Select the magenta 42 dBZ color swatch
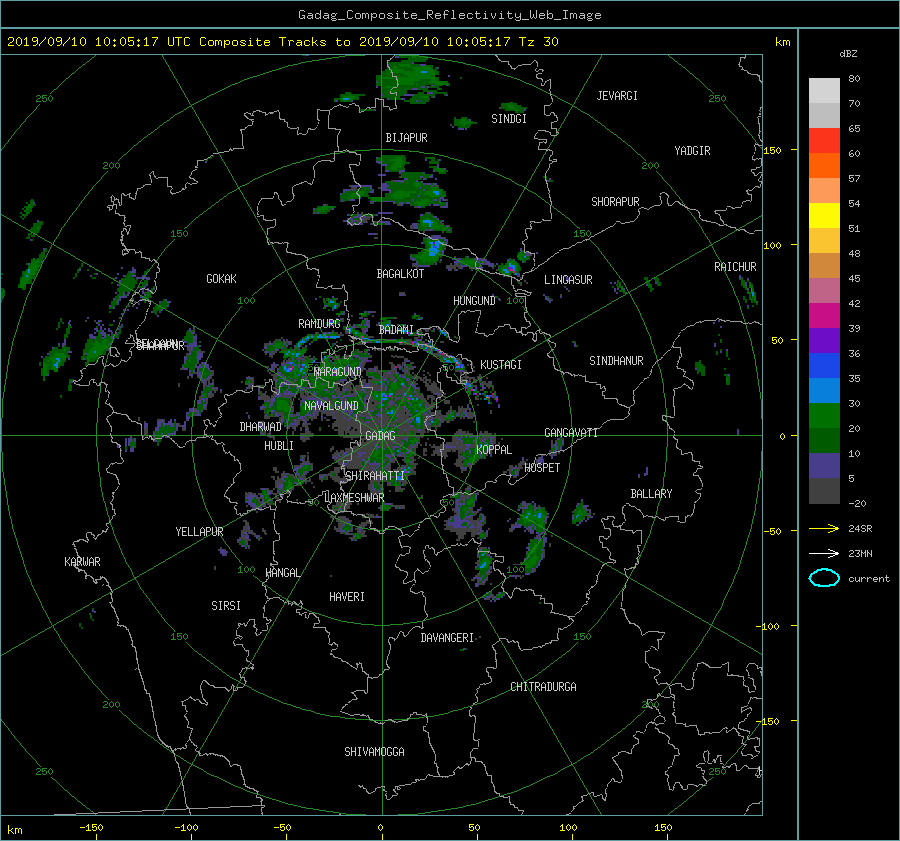 [x=824, y=315]
